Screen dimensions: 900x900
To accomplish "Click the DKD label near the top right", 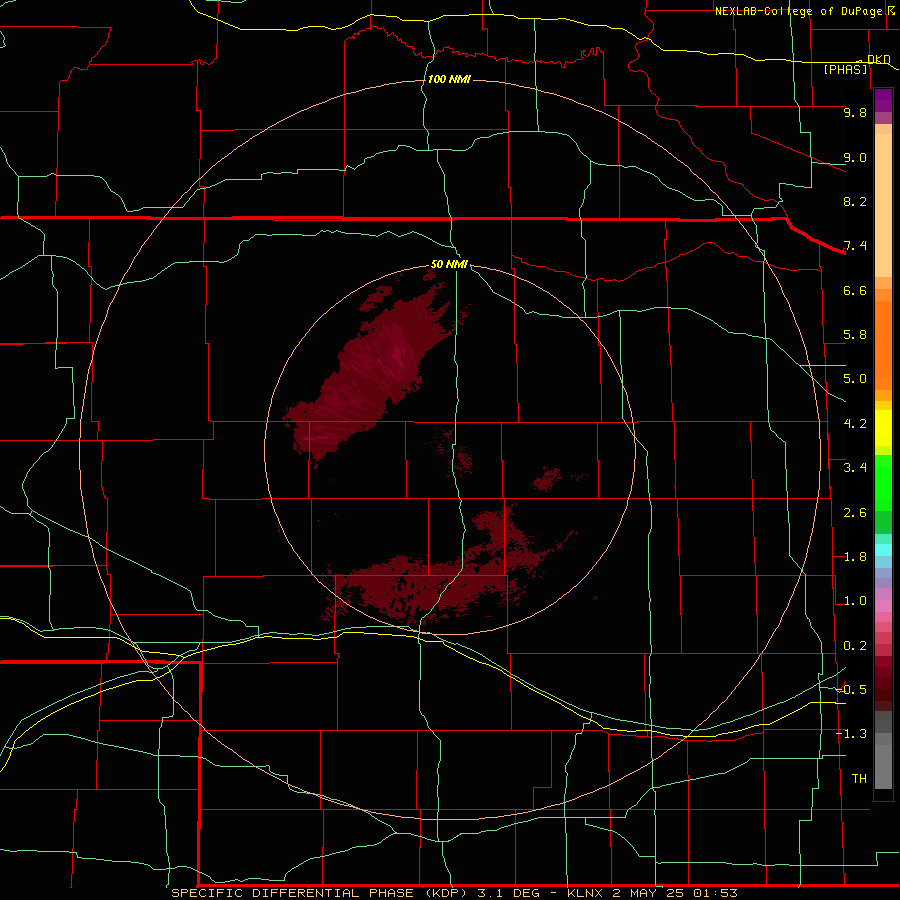I will pyautogui.click(x=878, y=59).
